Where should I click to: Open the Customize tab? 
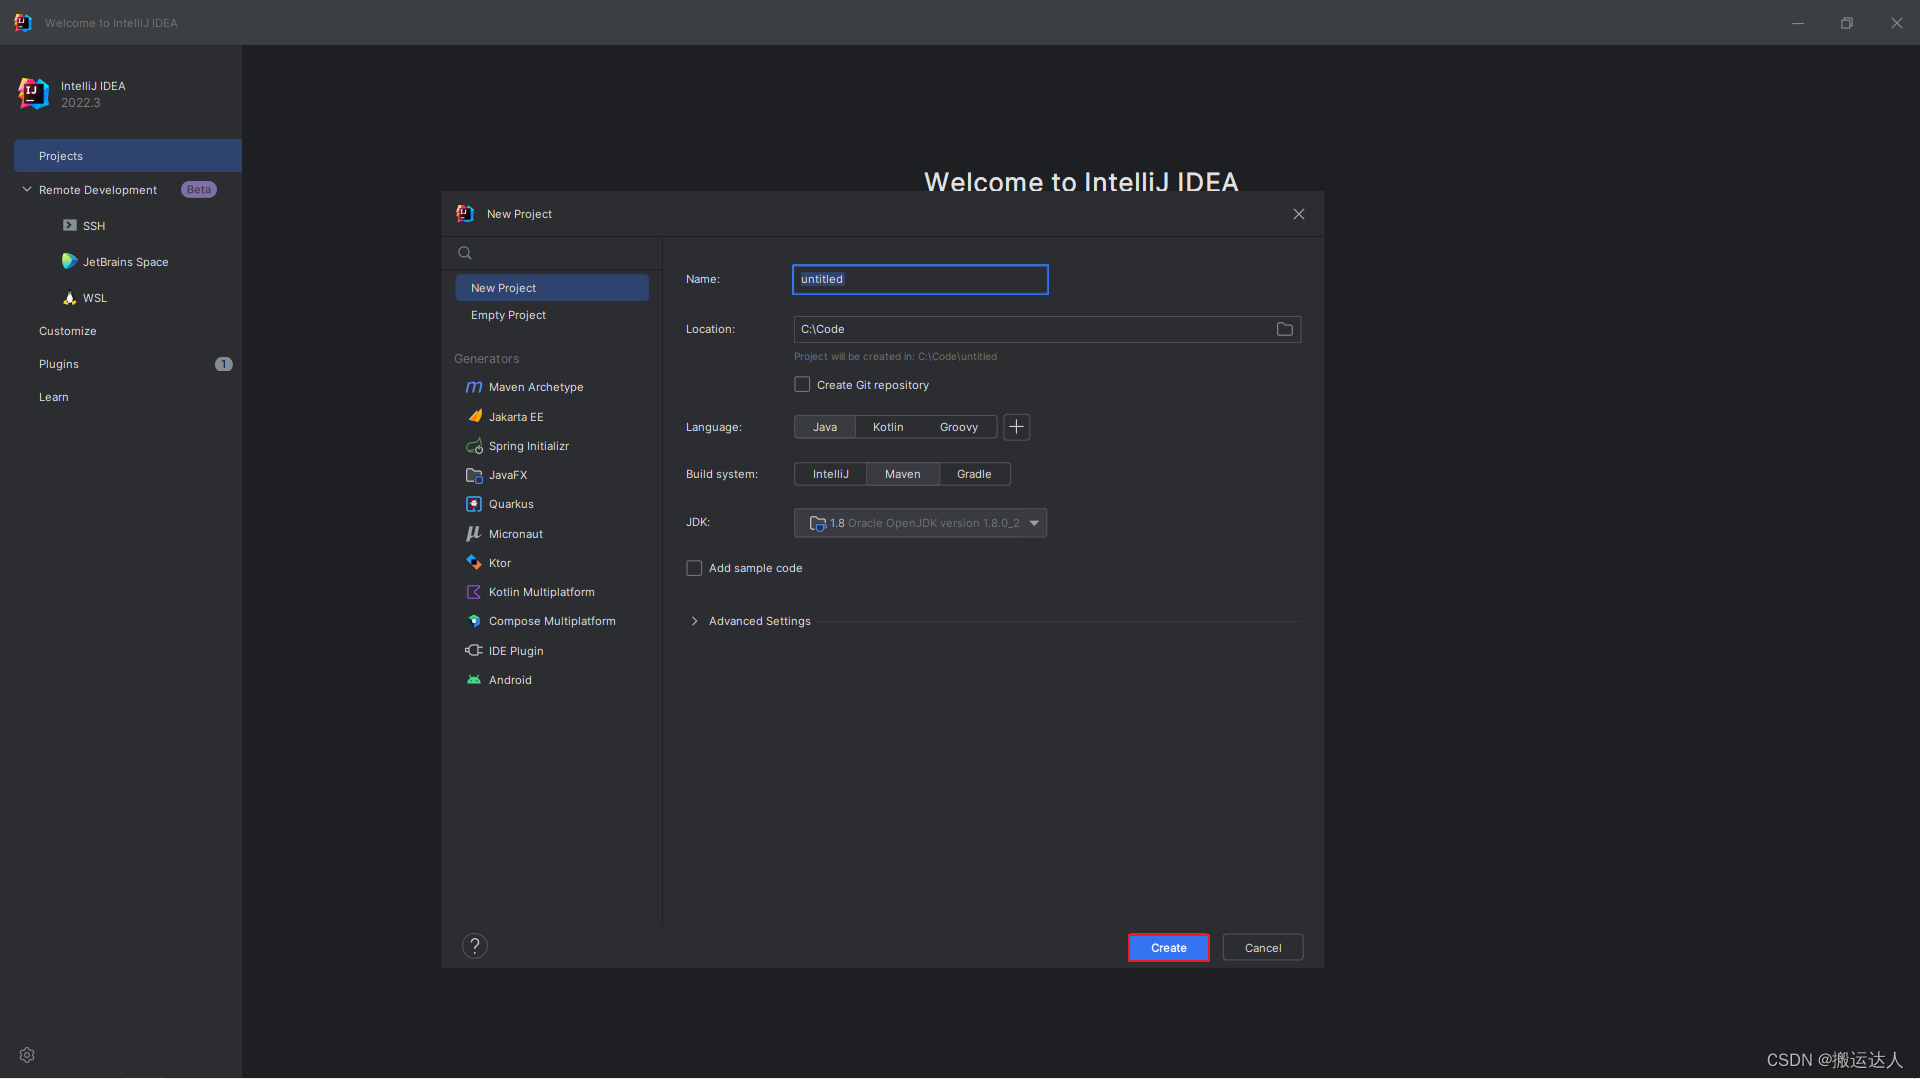pos(68,331)
